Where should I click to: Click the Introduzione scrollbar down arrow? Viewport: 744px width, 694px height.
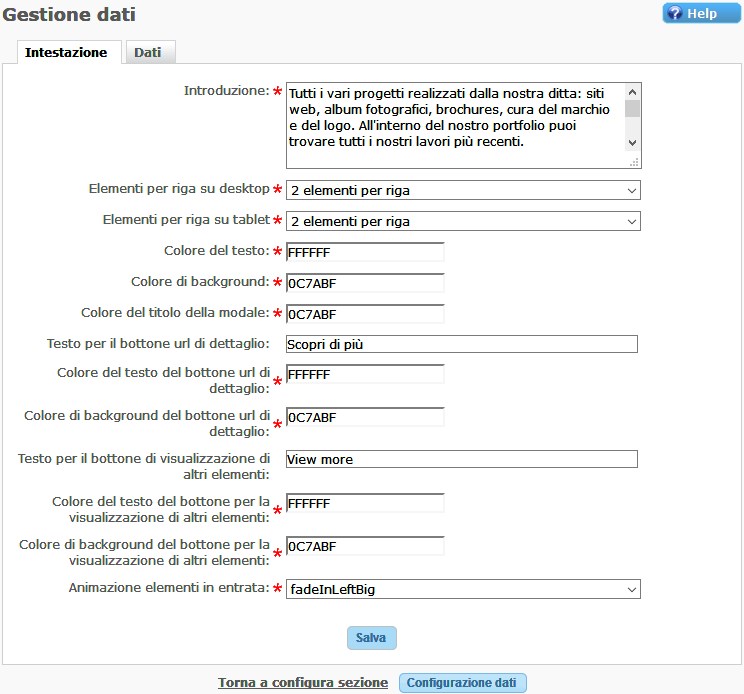point(632,141)
